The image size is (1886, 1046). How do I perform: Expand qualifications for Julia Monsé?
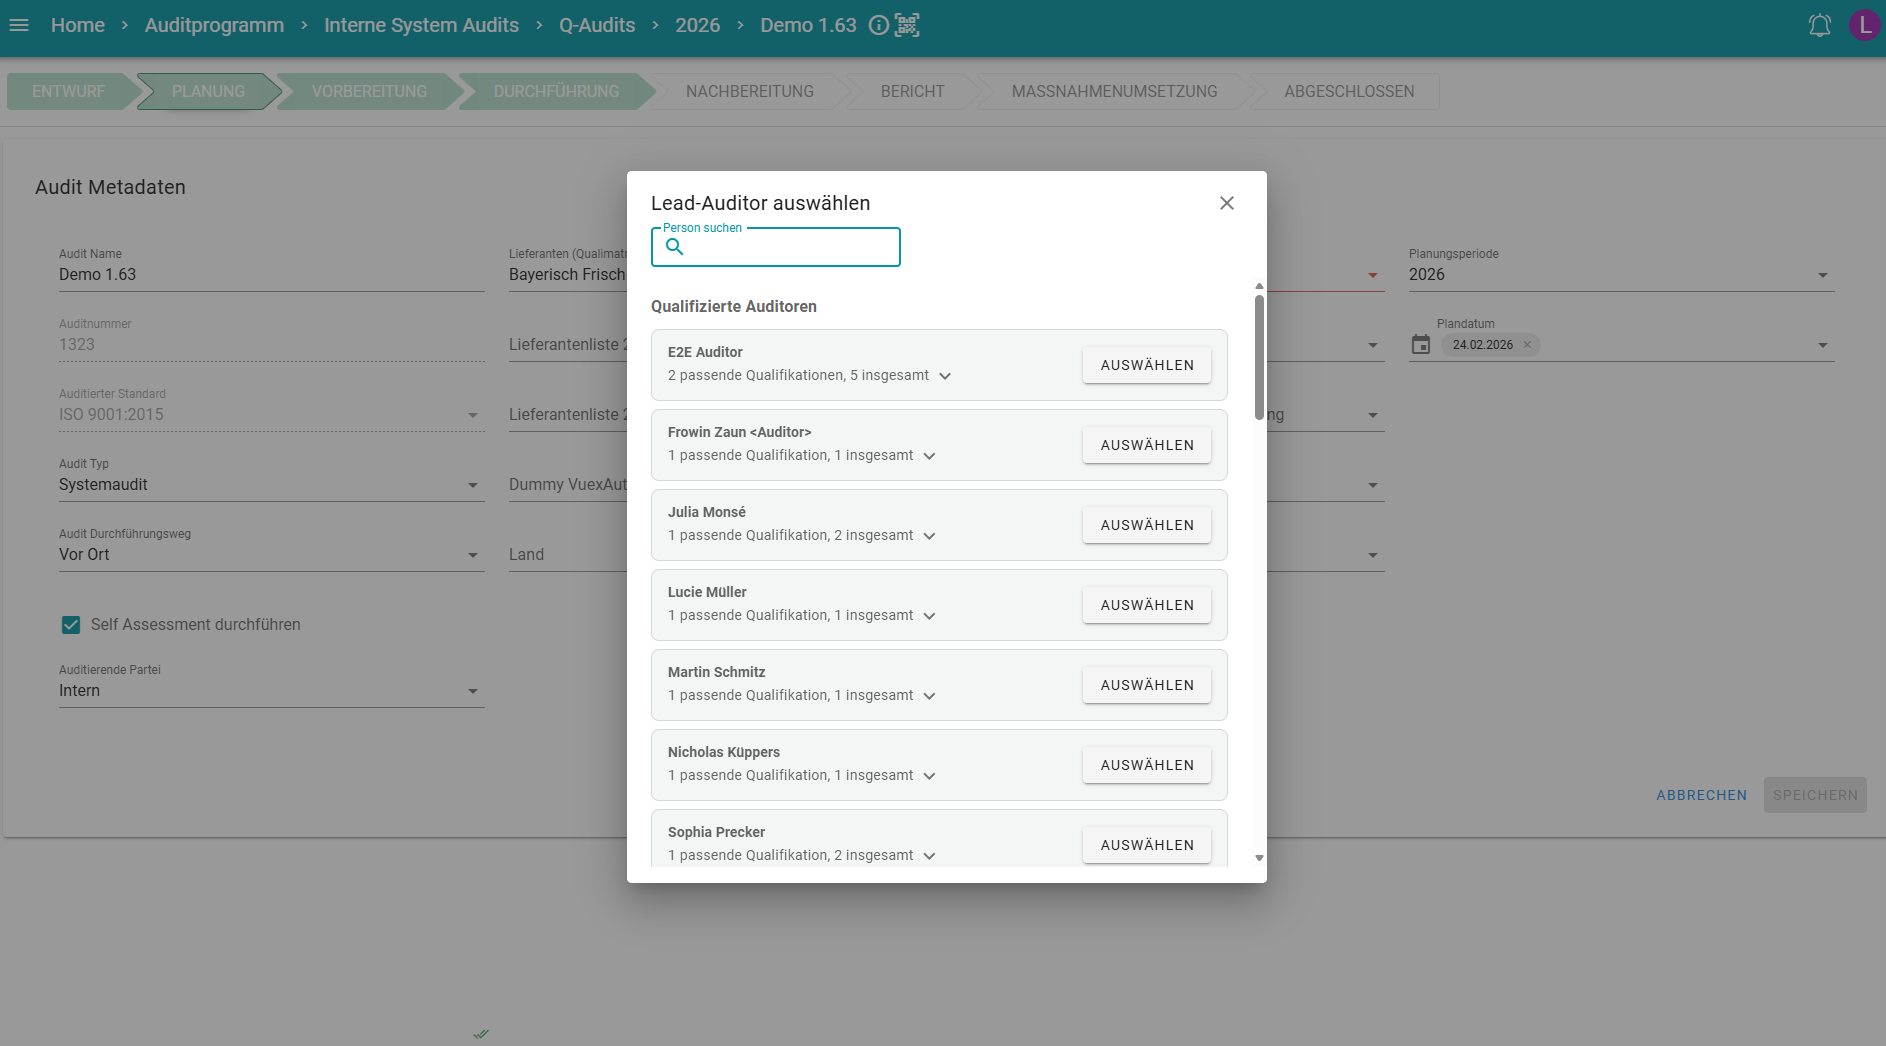[929, 536]
